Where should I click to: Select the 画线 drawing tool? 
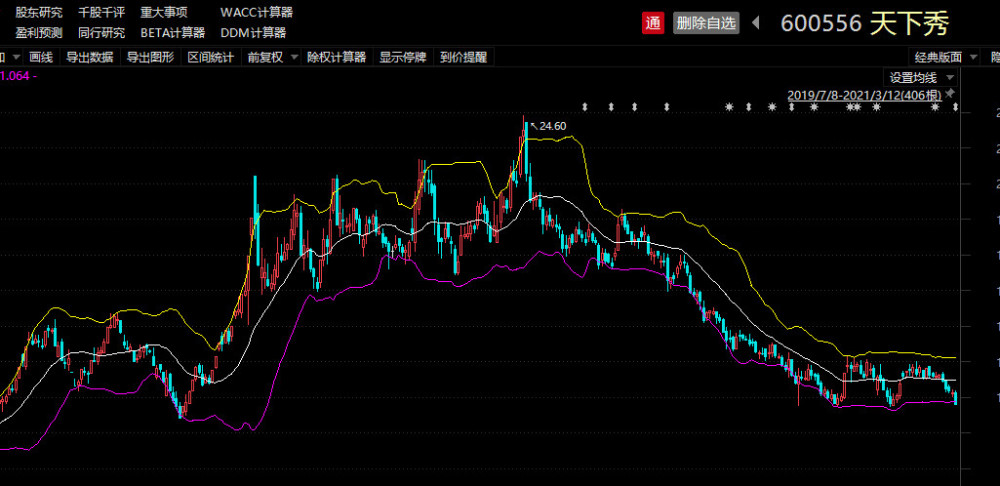(x=41, y=57)
